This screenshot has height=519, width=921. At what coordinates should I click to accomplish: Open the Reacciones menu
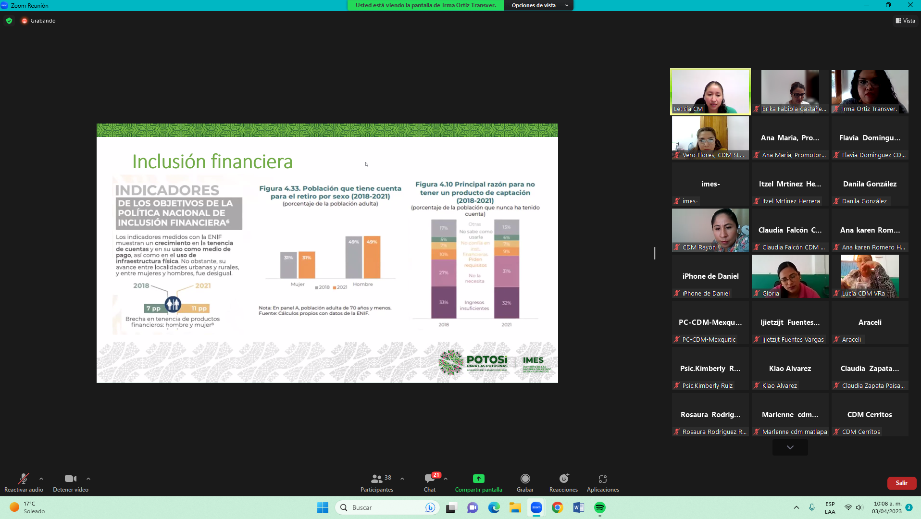pyautogui.click(x=563, y=481)
